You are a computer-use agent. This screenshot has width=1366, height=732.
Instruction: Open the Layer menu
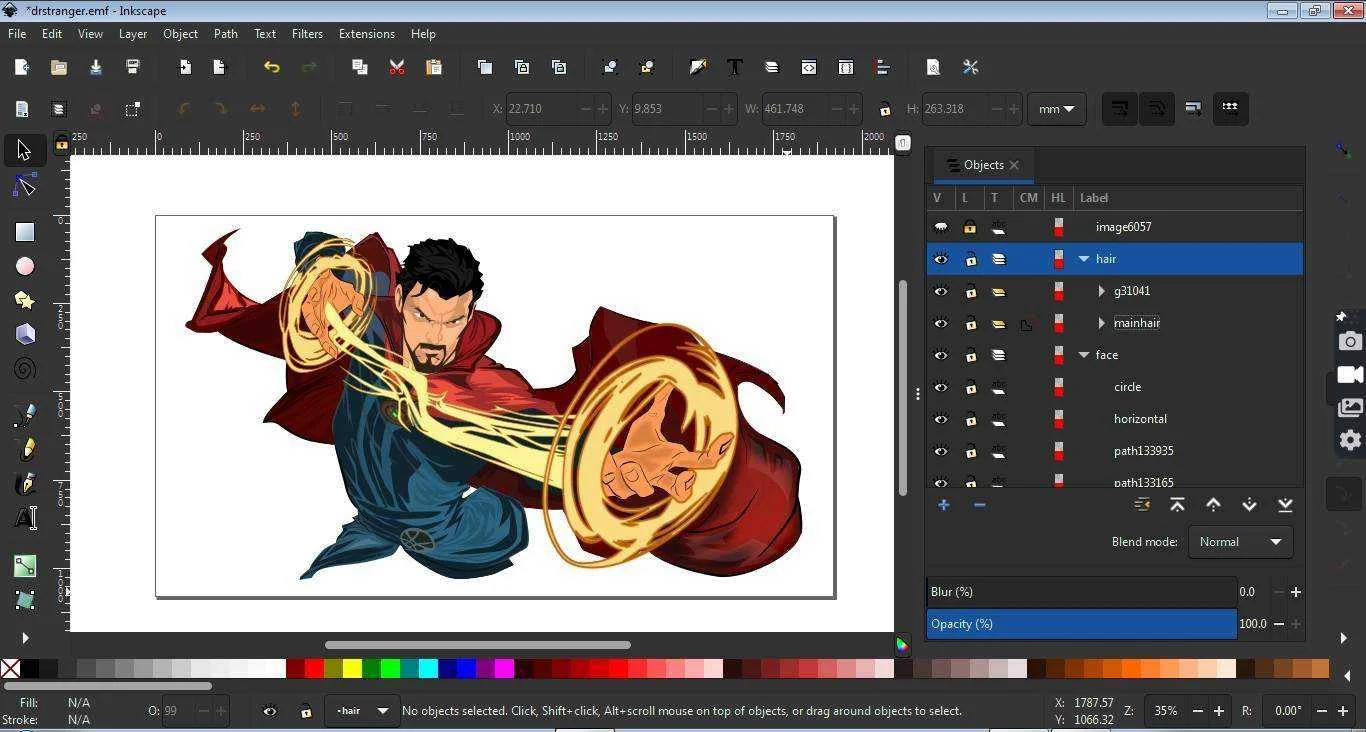coord(133,34)
